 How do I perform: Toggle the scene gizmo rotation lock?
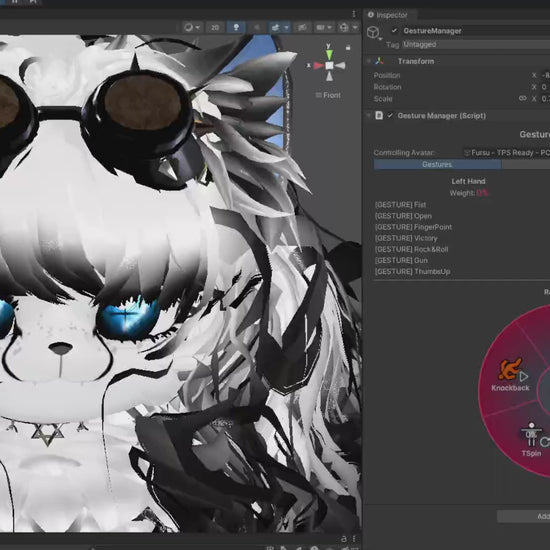(x=348, y=47)
